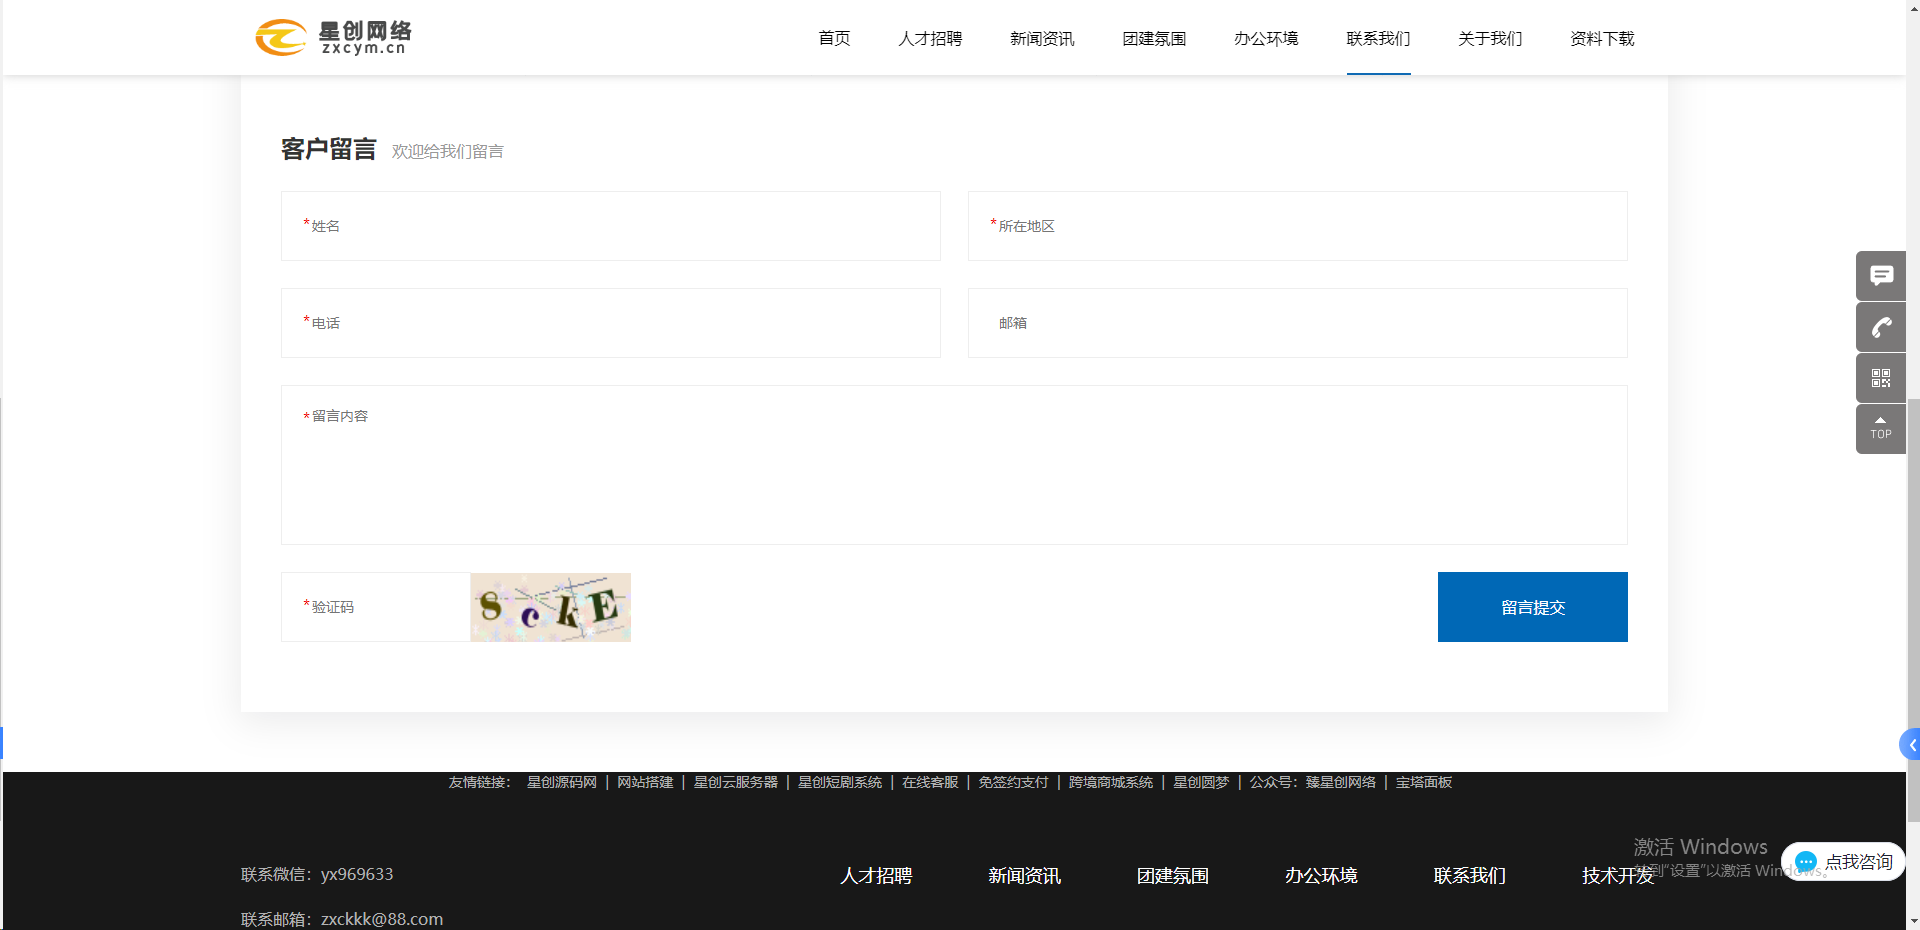Click 技术开发 in the footer navigation

(1617, 876)
